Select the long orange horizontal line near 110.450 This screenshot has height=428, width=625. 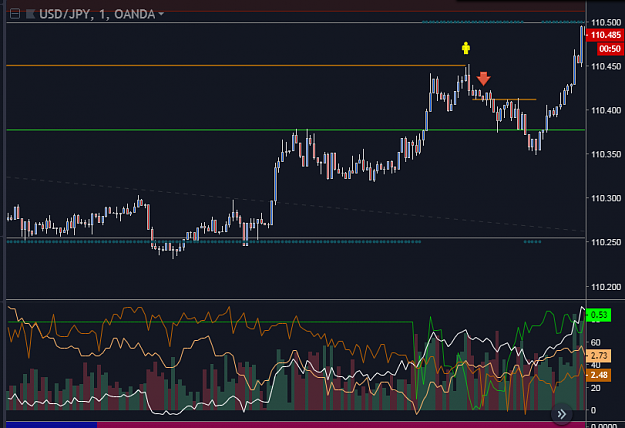pos(236,65)
